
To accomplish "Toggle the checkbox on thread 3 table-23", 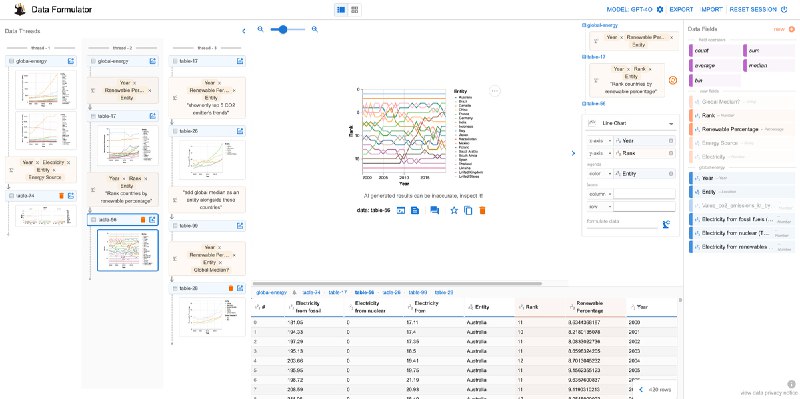I will pos(175,288).
